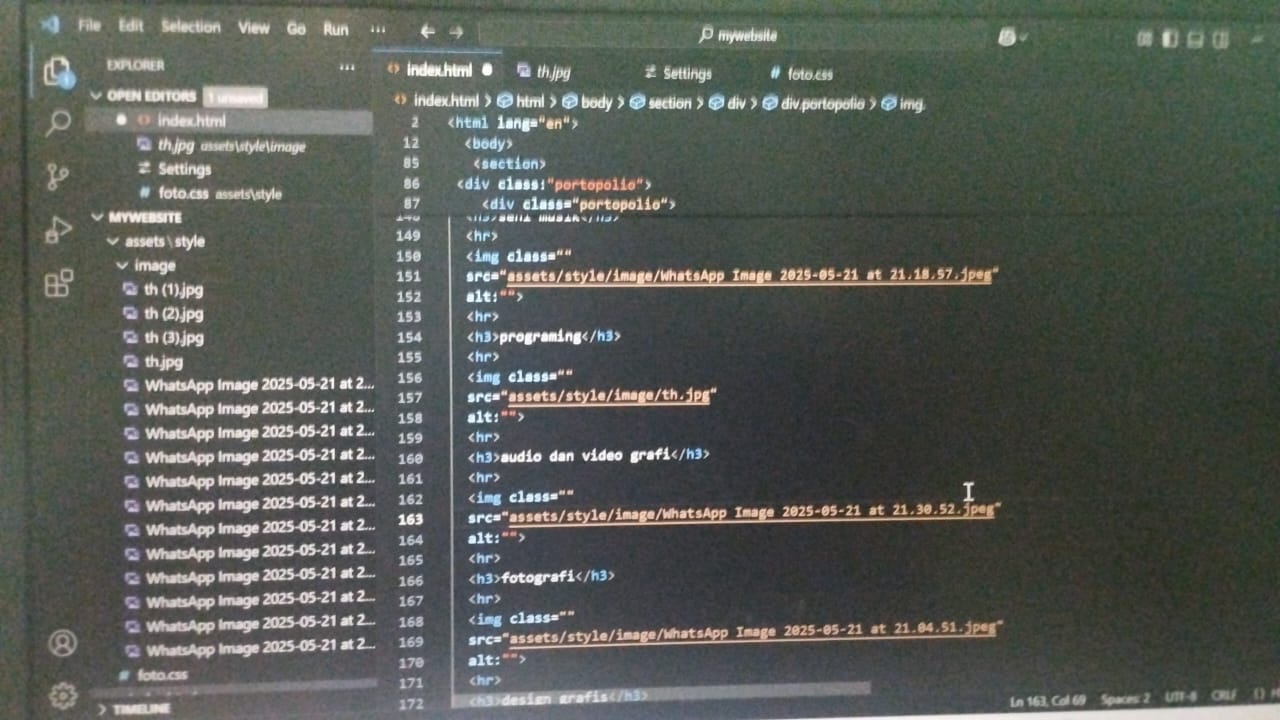Screen dimensions: 1280x720
Task: Open the Manage gear icon
Action: pyautogui.click(x=63, y=694)
